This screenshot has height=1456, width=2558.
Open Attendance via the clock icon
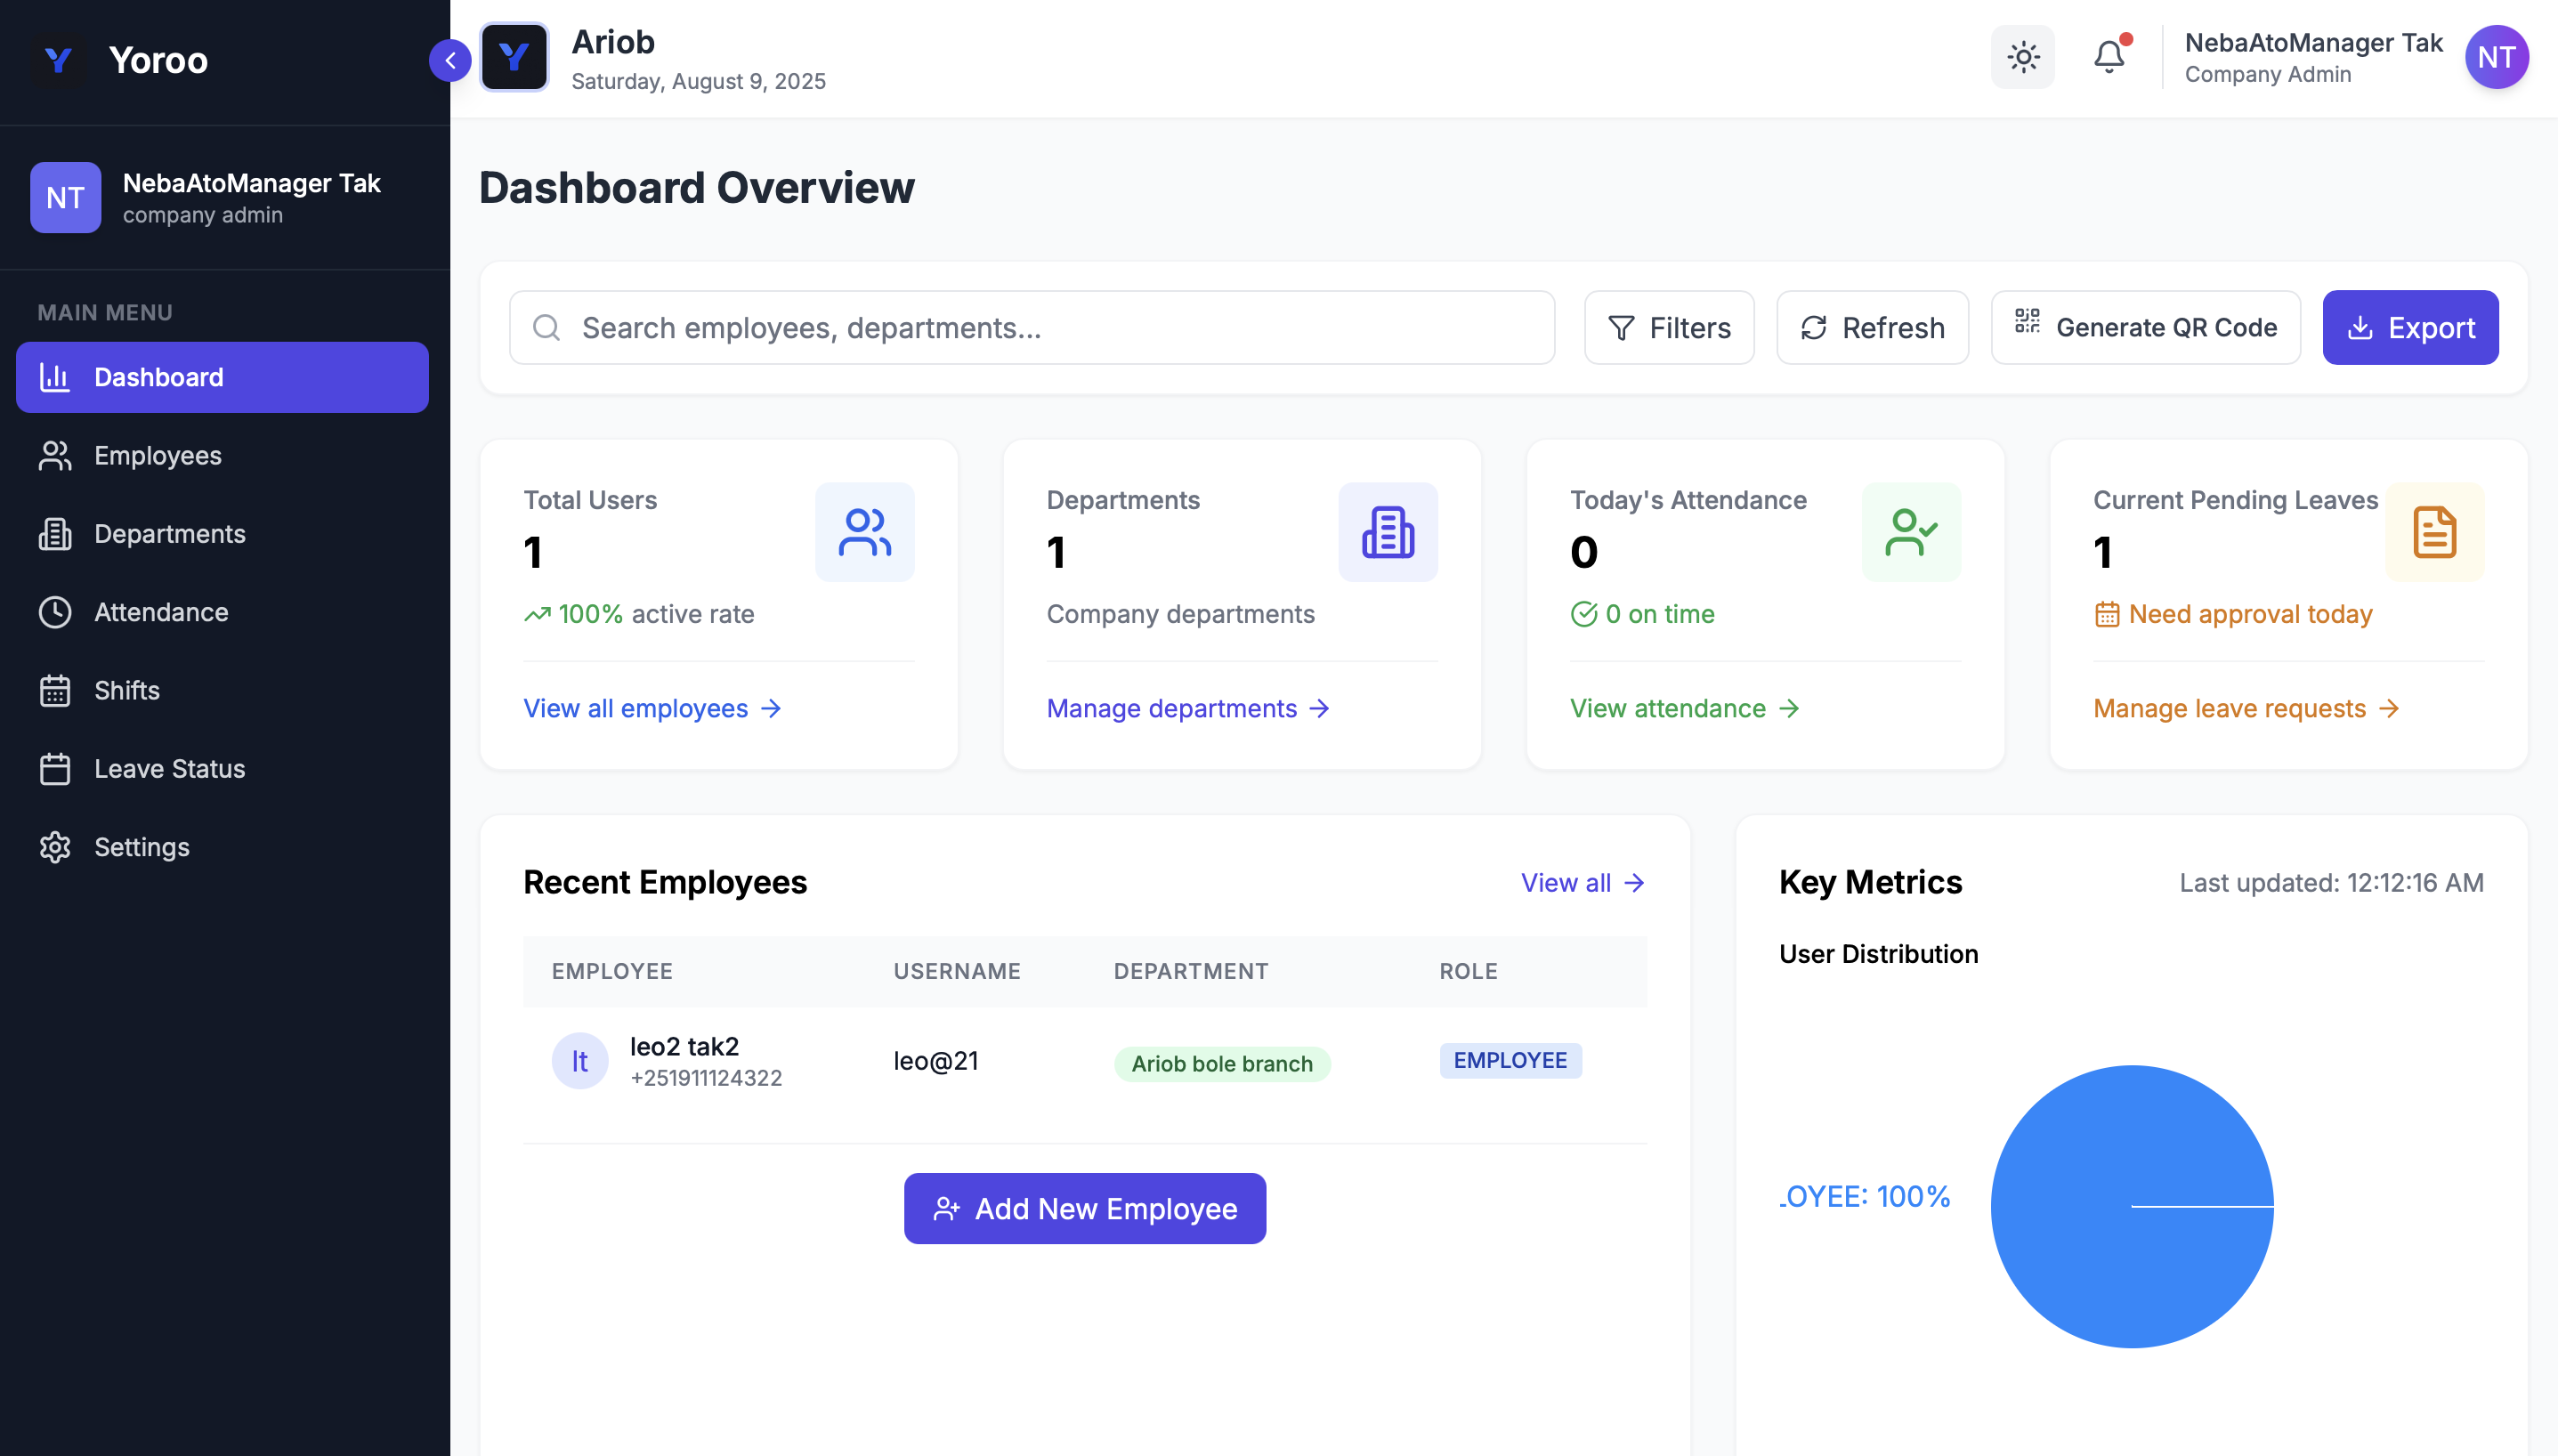click(x=55, y=612)
